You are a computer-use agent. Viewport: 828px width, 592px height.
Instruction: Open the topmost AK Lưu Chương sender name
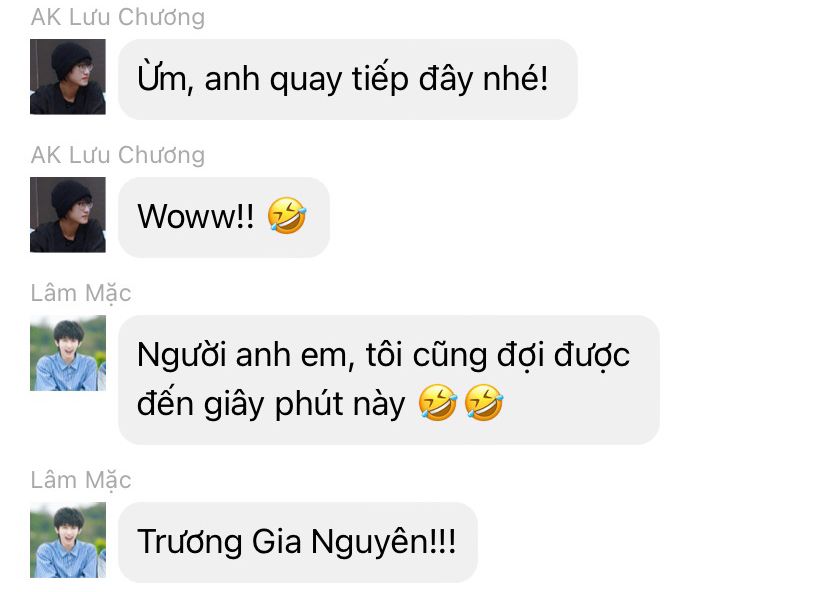coord(118,17)
